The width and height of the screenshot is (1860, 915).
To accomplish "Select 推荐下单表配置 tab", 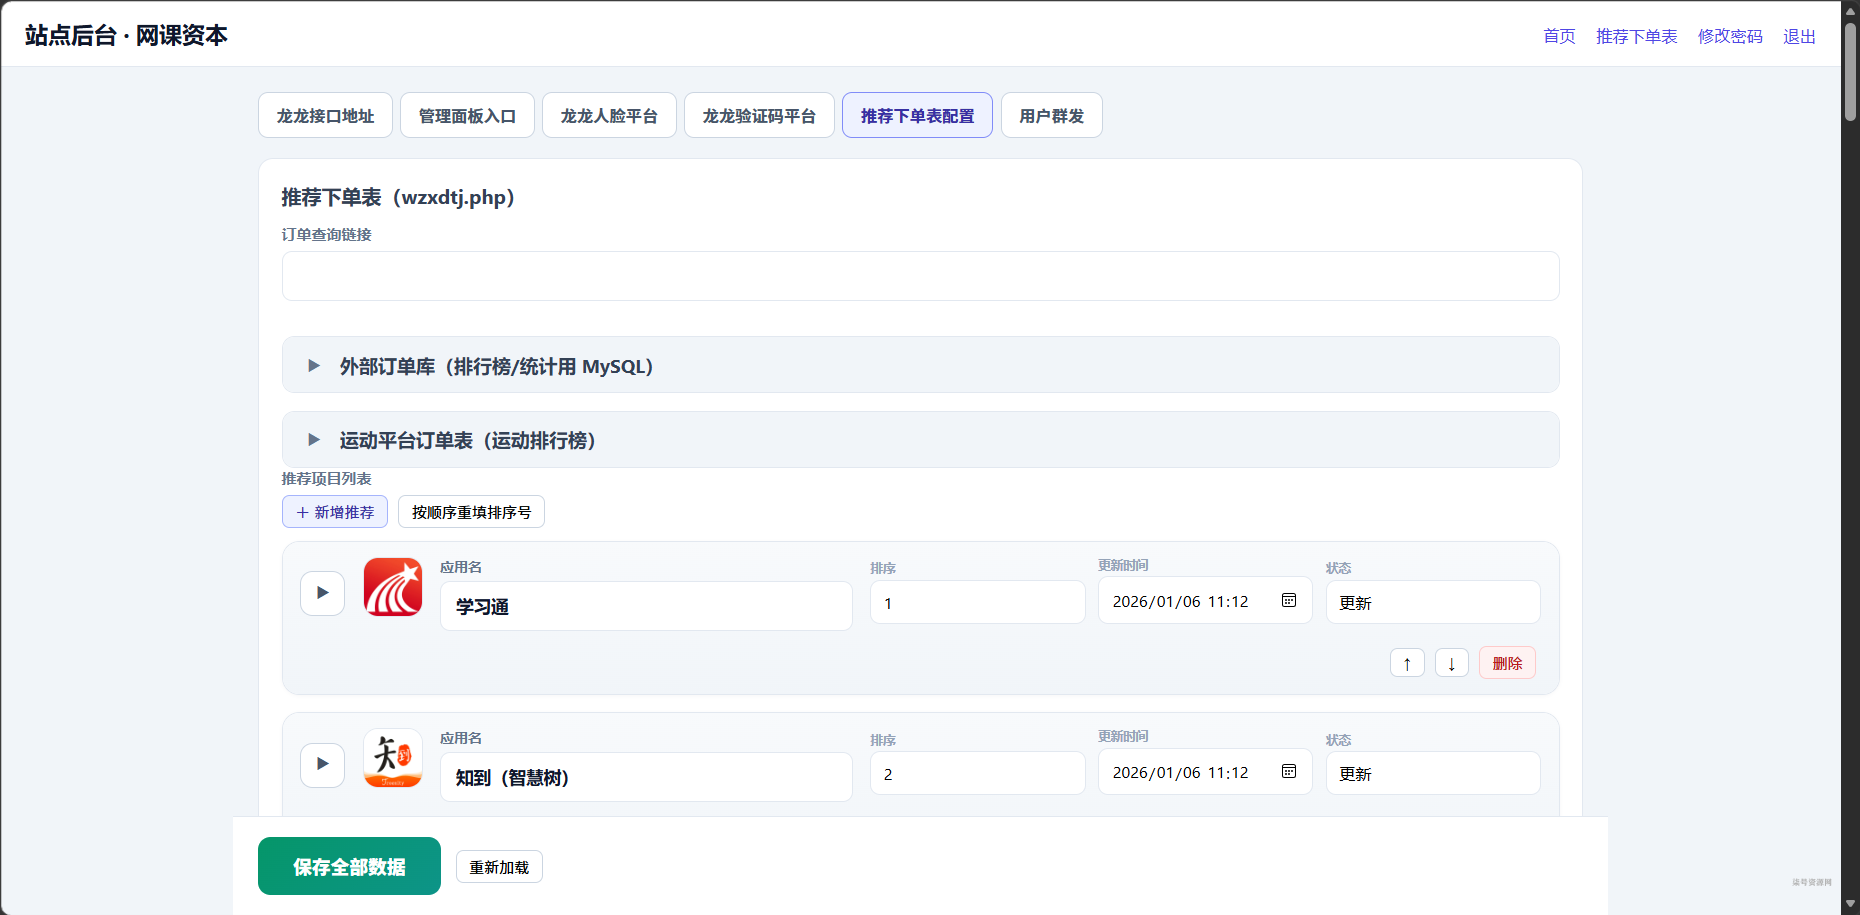I will pyautogui.click(x=917, y=115).
